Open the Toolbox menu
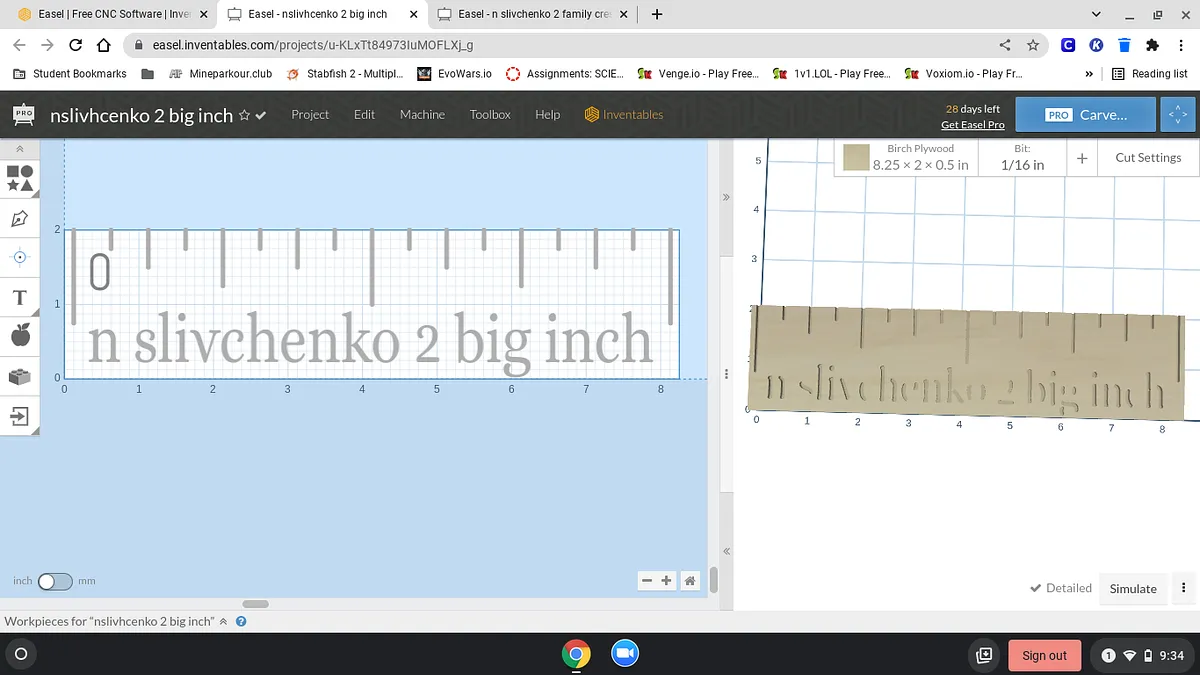This screenshot has width=1200, height=675. click(490, 115)
